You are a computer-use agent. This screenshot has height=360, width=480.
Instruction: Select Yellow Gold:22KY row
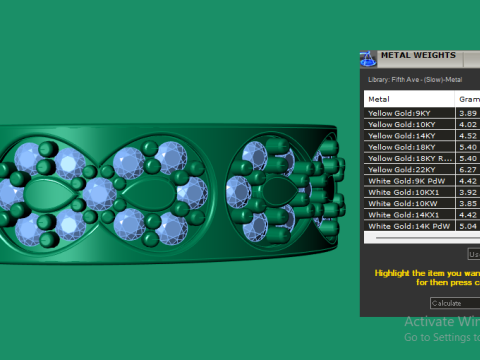(x=422, y=170)
